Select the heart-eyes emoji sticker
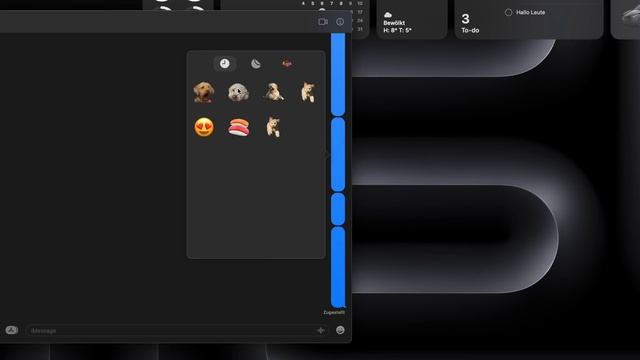This screenshot has width=640, height=360. point(204,127)
